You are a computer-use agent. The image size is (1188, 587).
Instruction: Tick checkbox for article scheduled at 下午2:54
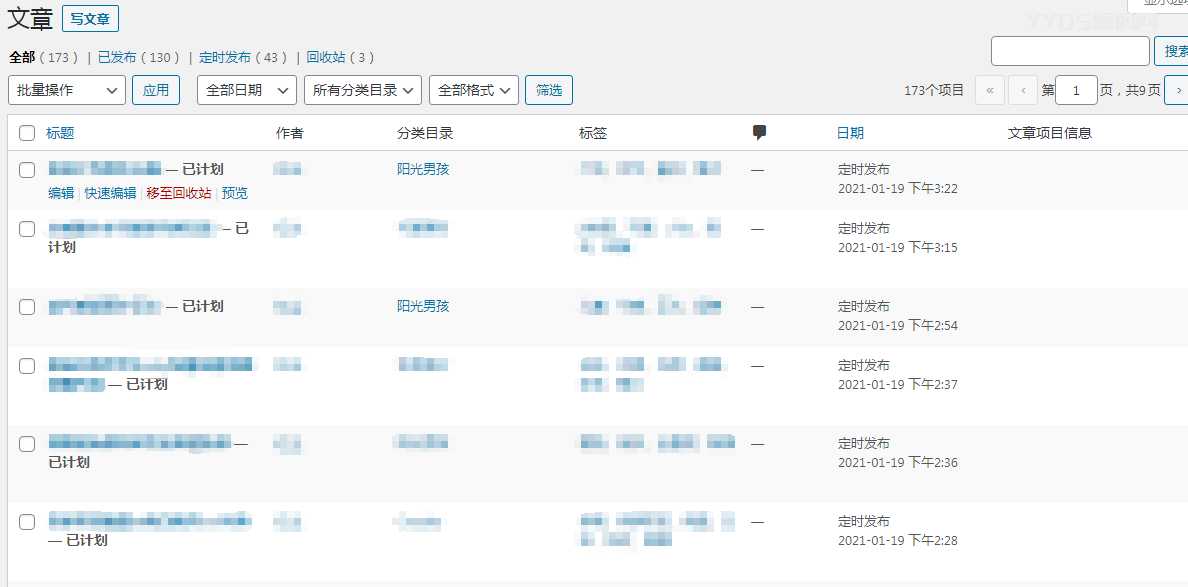27,307
